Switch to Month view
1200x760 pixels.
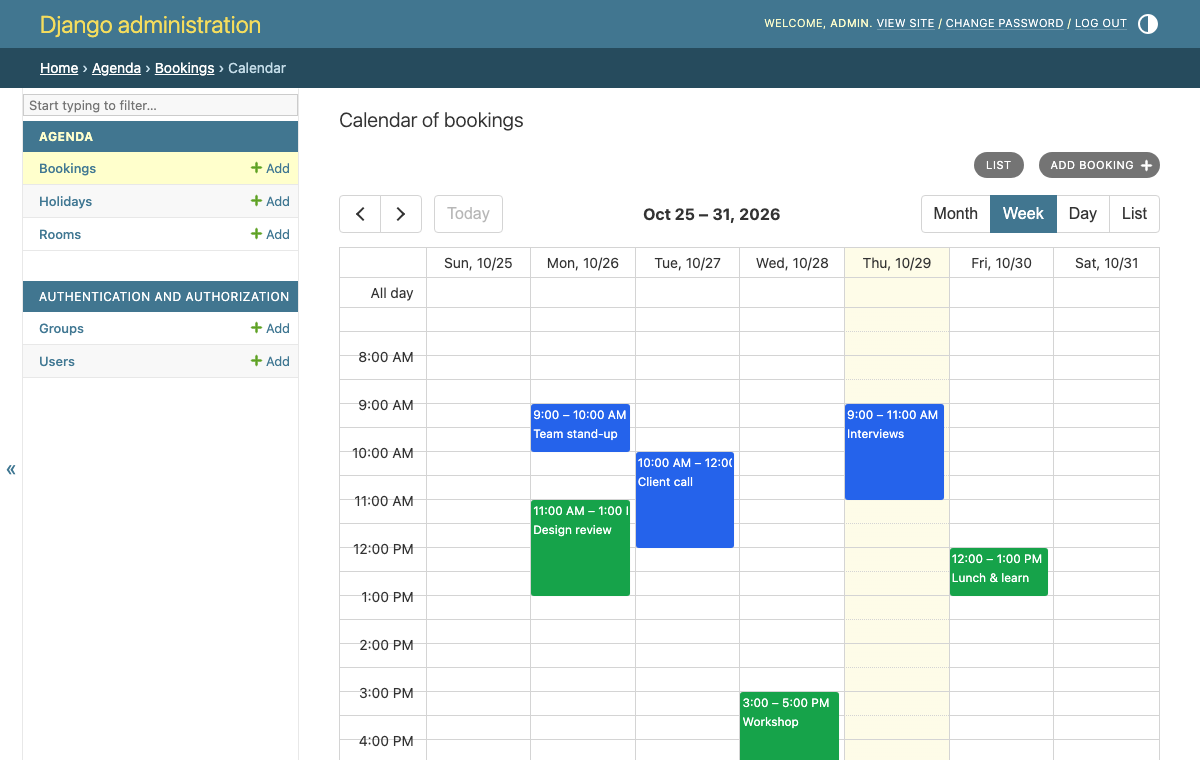point(955,214)
